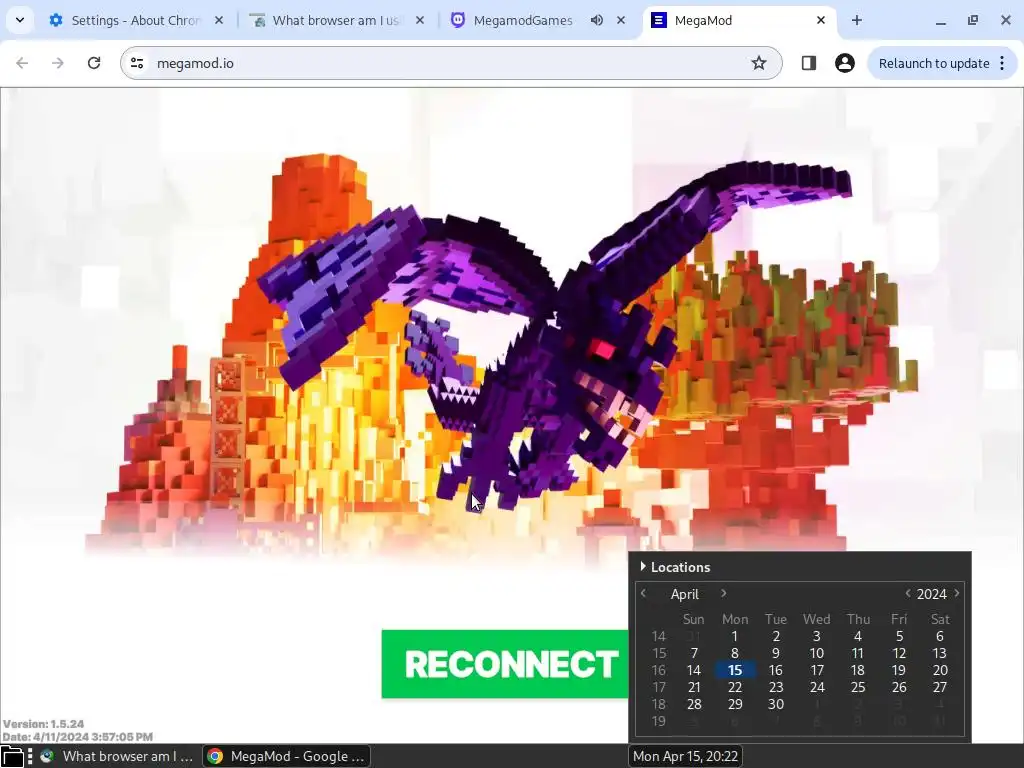Close the What browser am I using tab
The image size is (1024, 768).
tap(420, 20)
